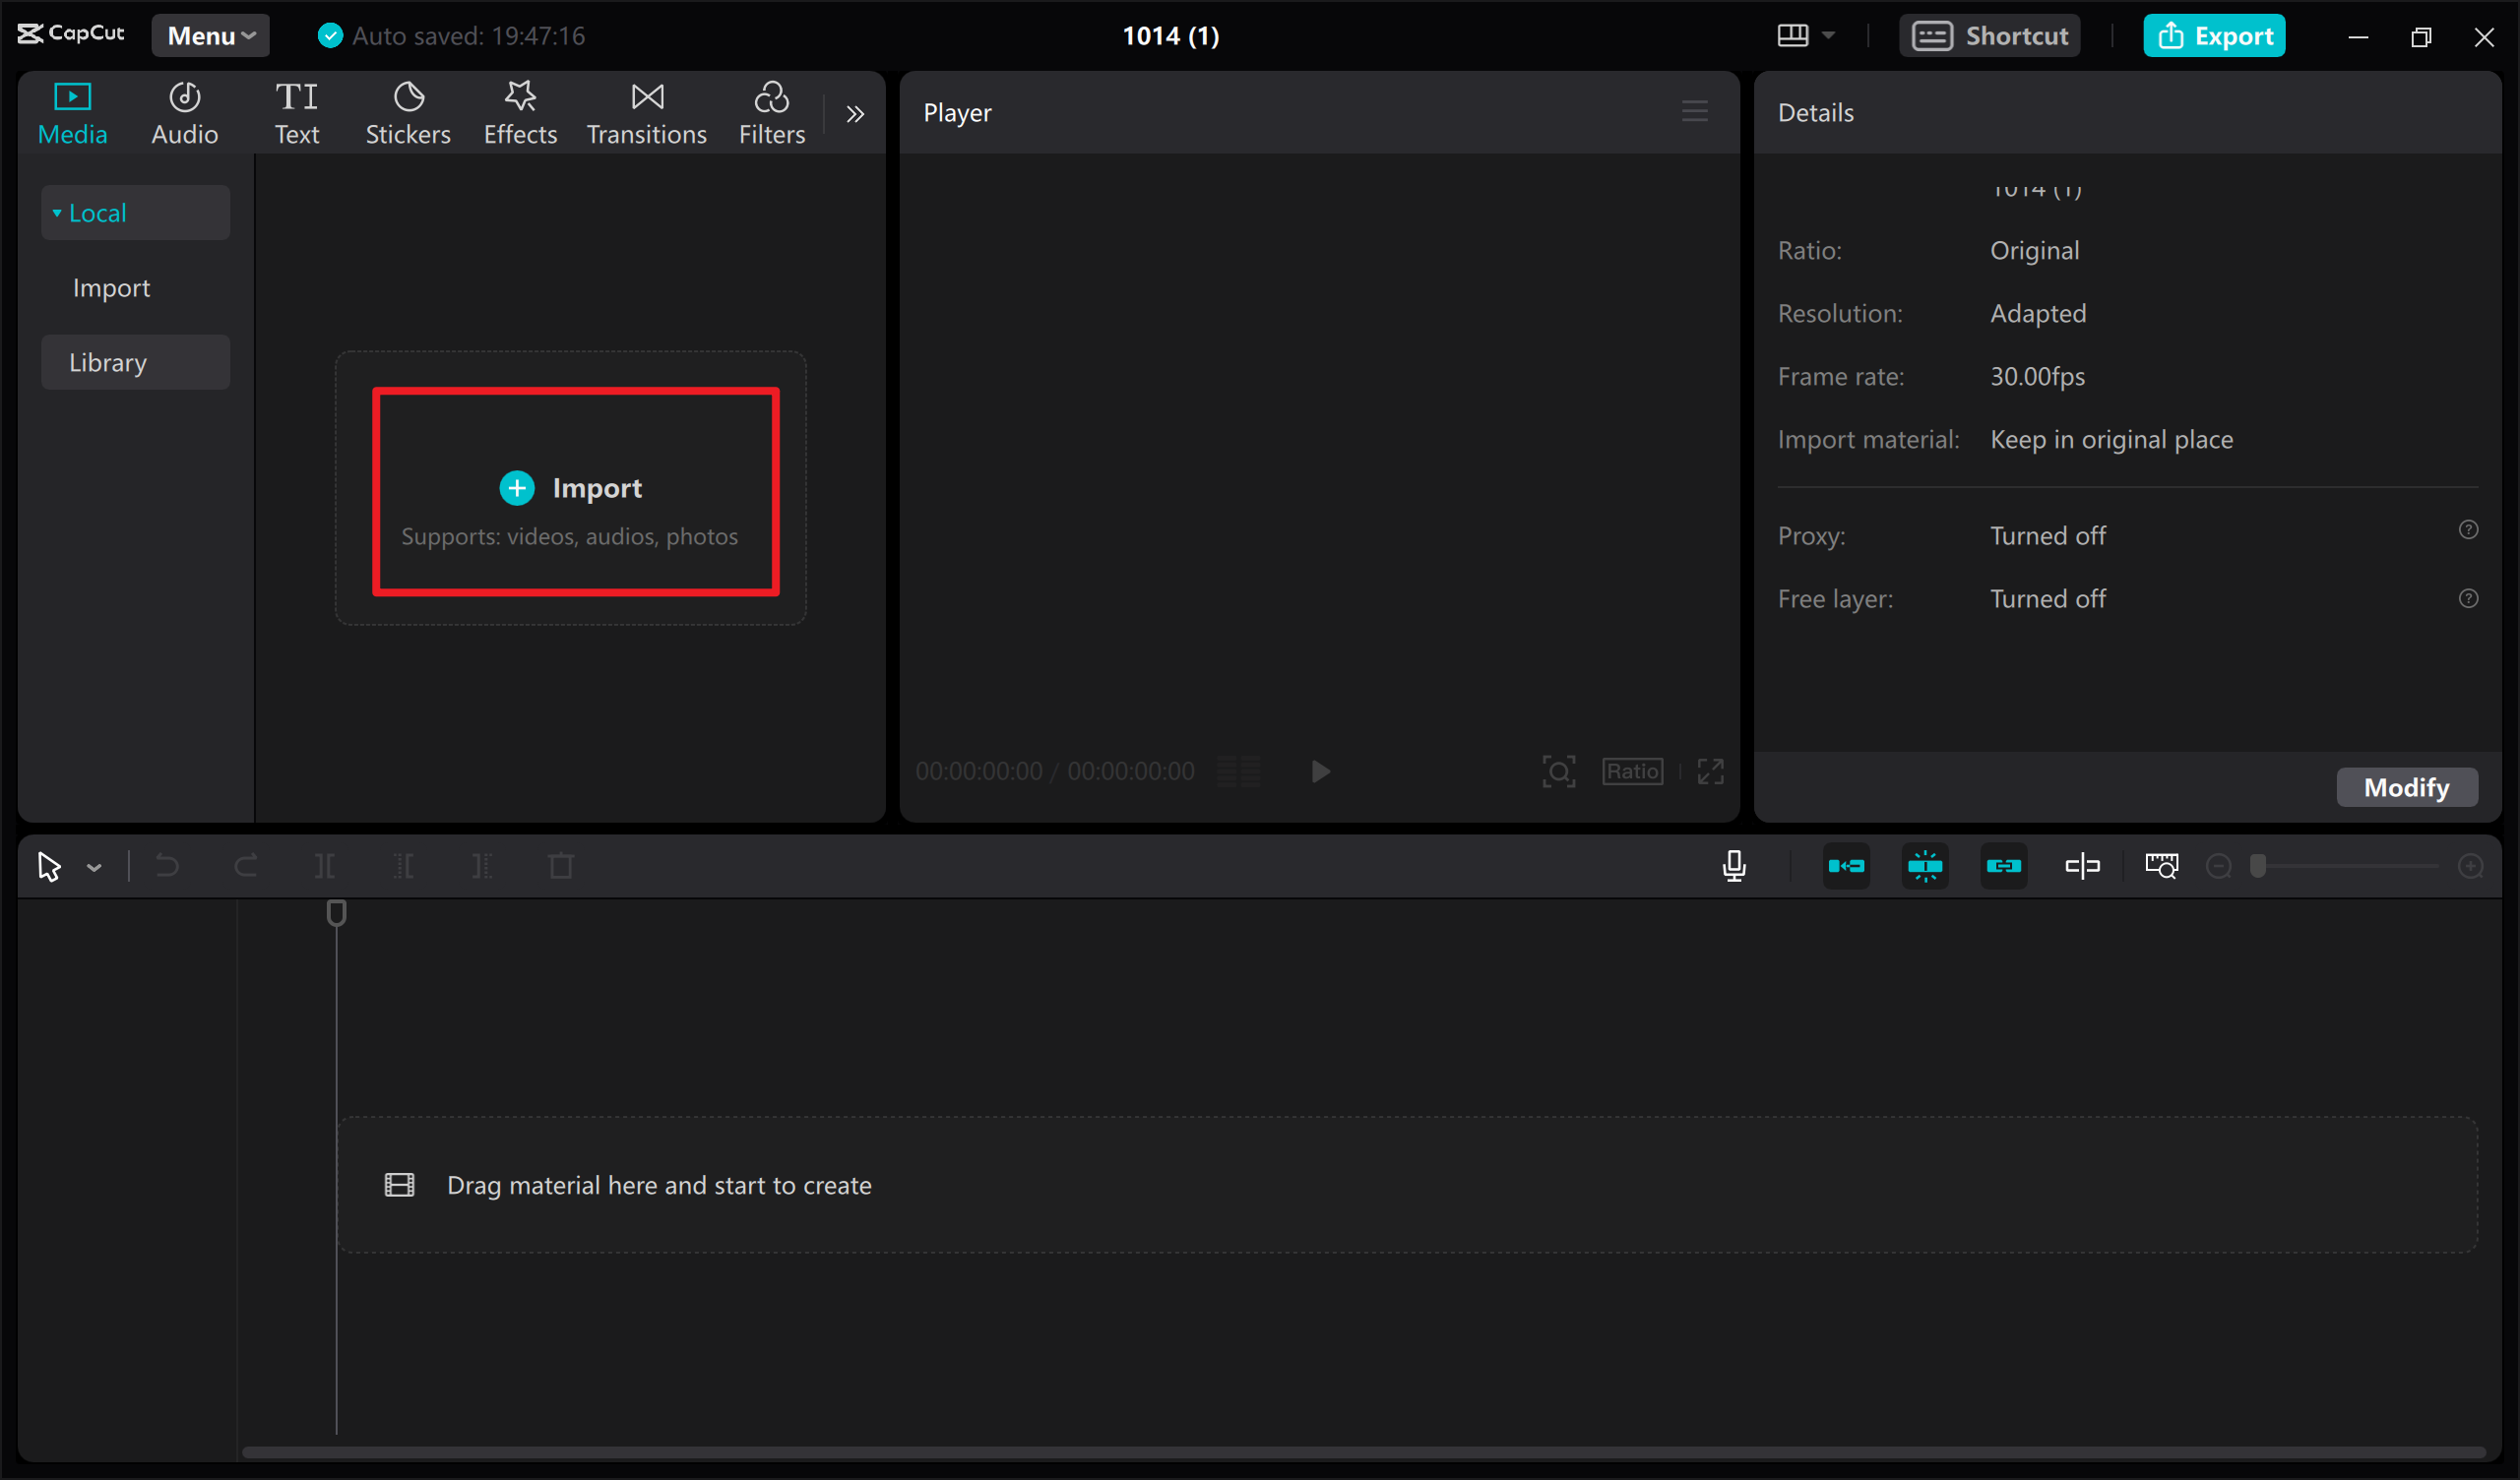Click the voiceover microphone icon

click(1734, 866)
